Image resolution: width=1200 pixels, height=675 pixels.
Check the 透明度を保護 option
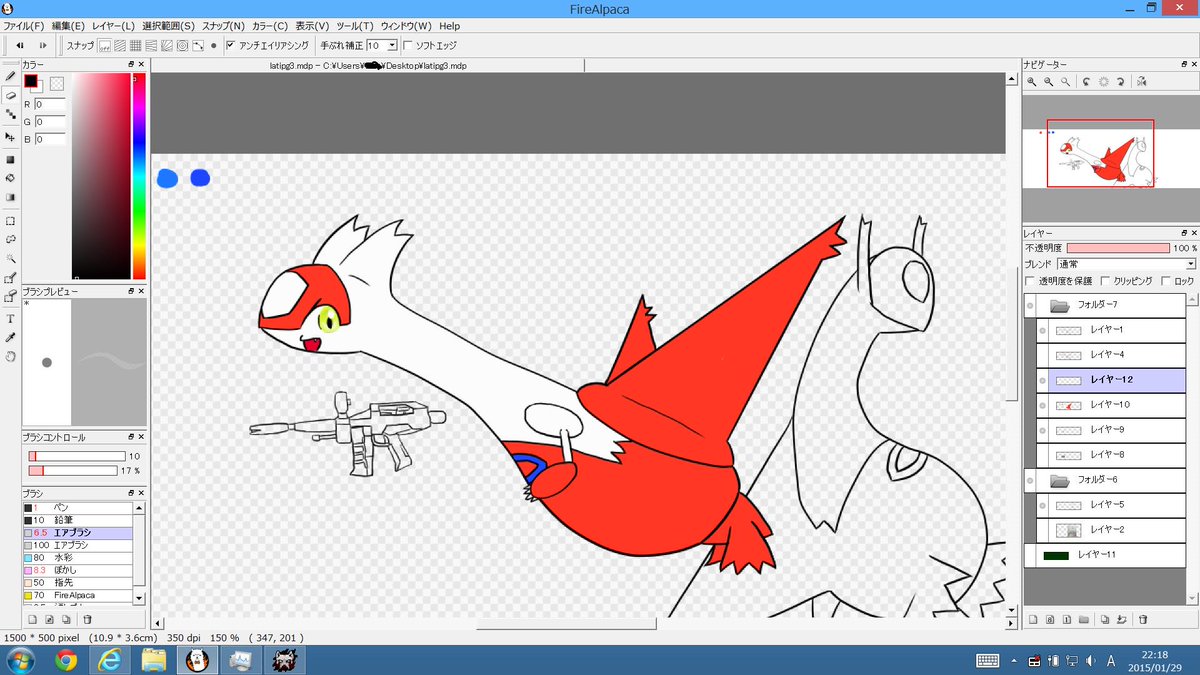pos(1029,281)
